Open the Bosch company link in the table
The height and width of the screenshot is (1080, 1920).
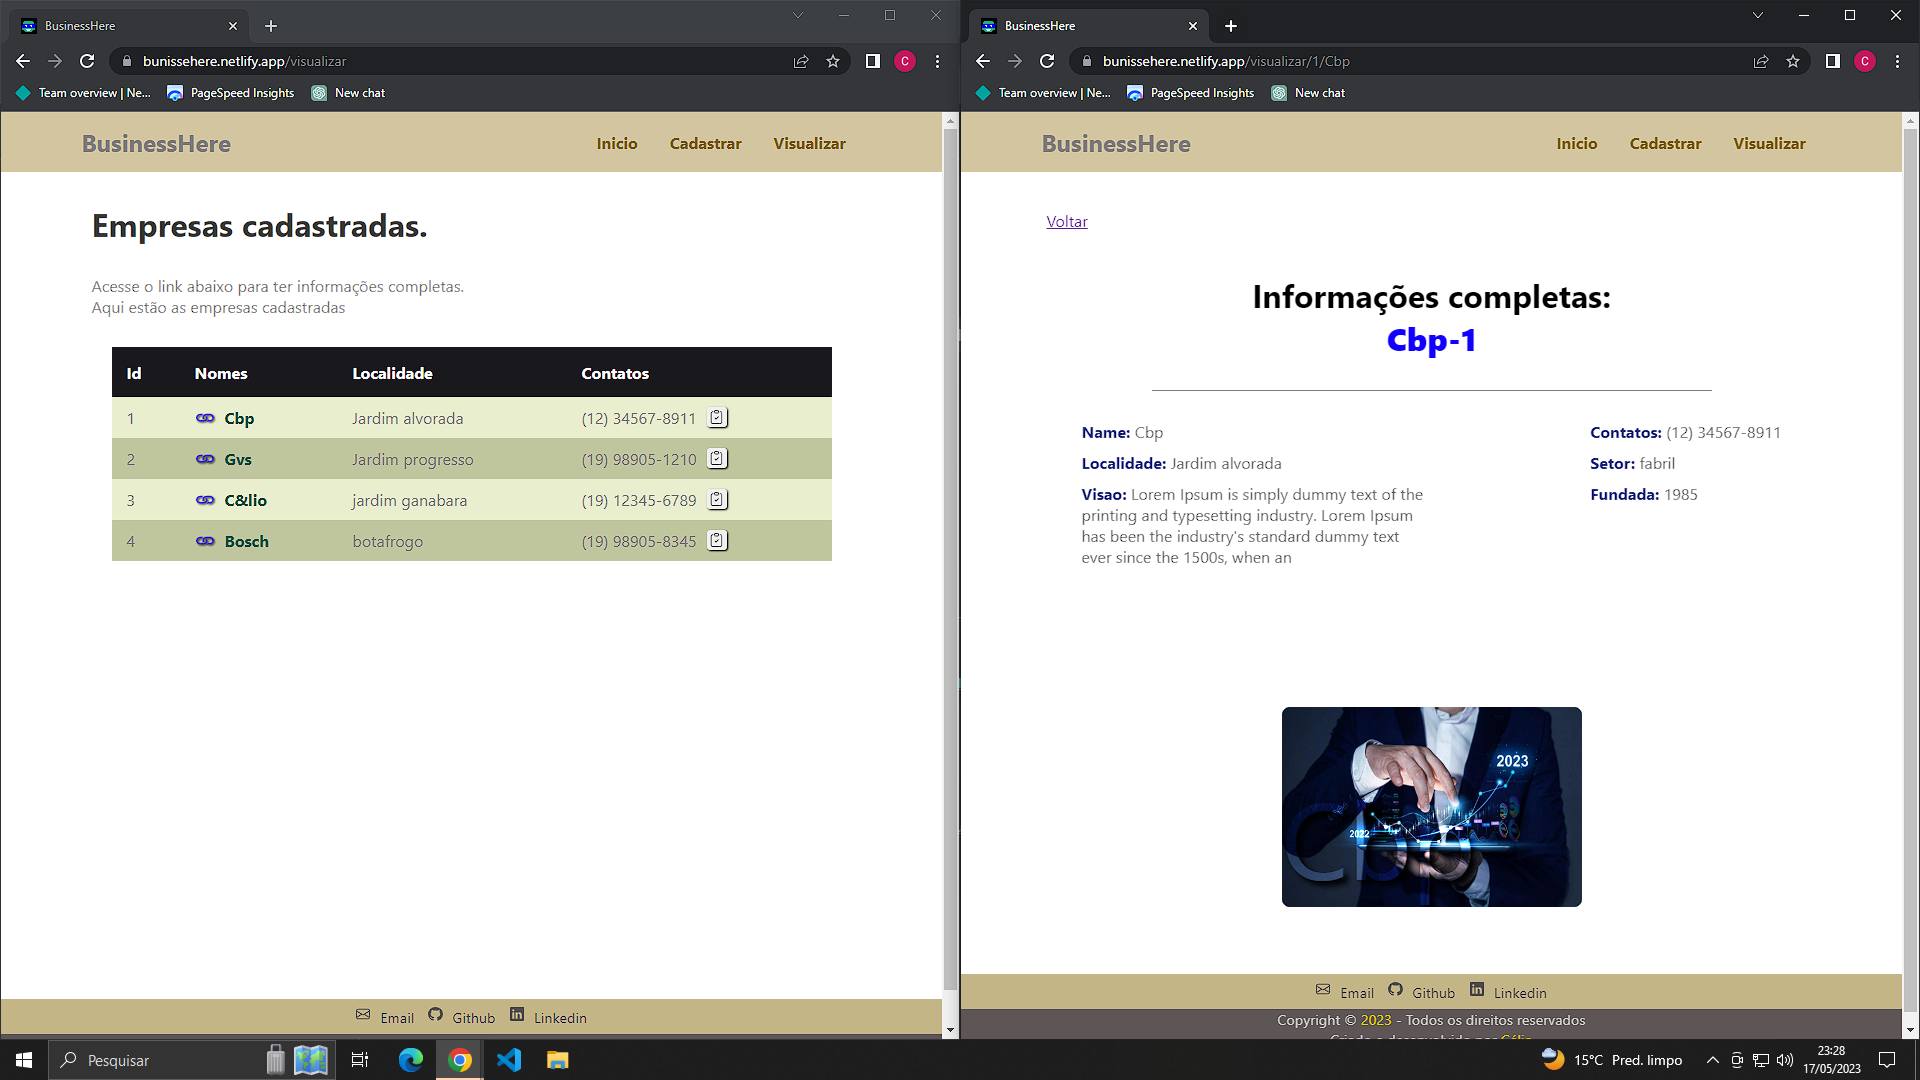247,541
